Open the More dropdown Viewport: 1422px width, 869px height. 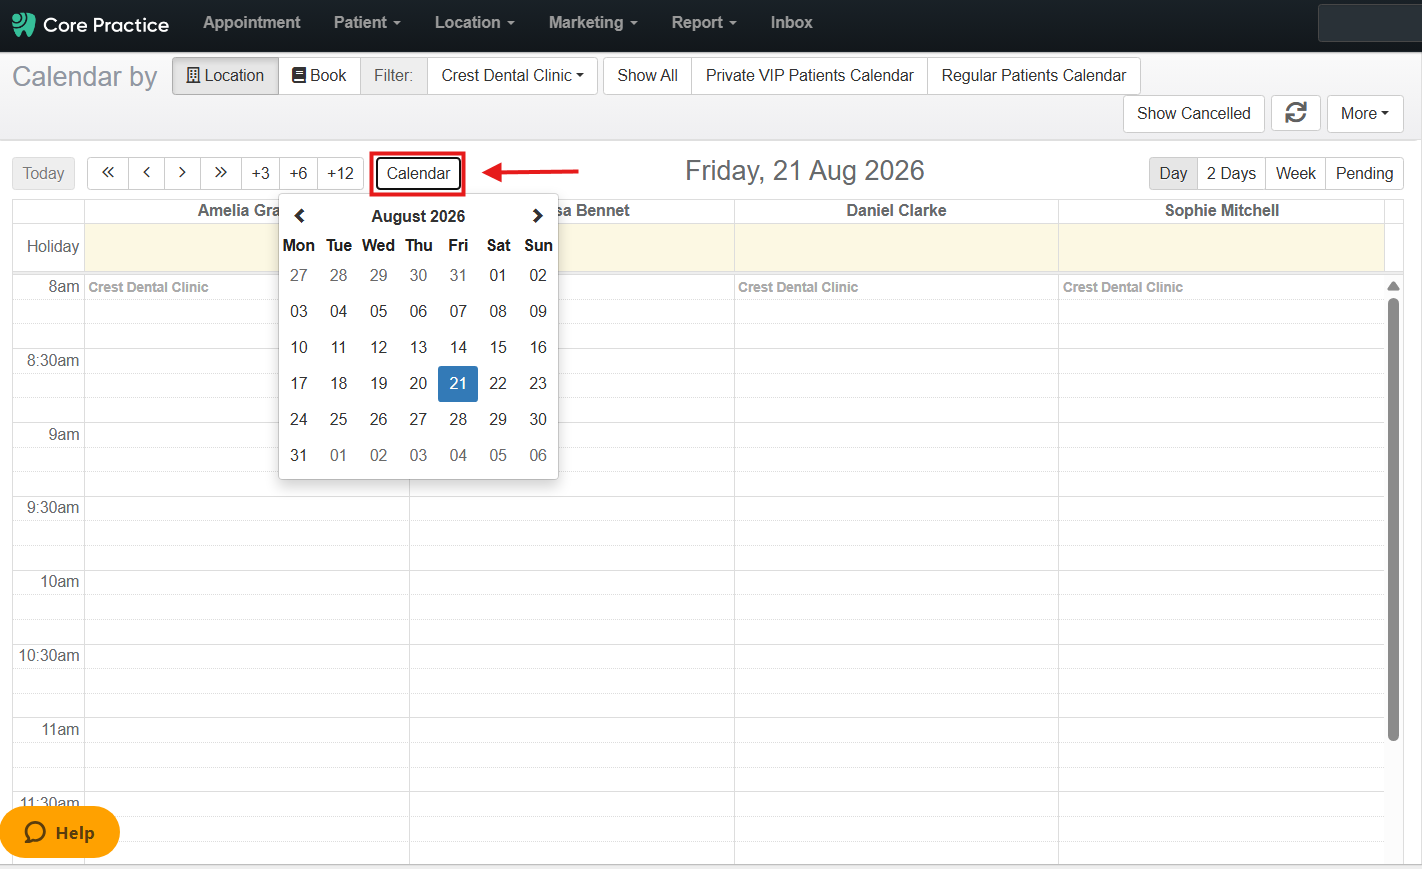[x=1365, y=113]
